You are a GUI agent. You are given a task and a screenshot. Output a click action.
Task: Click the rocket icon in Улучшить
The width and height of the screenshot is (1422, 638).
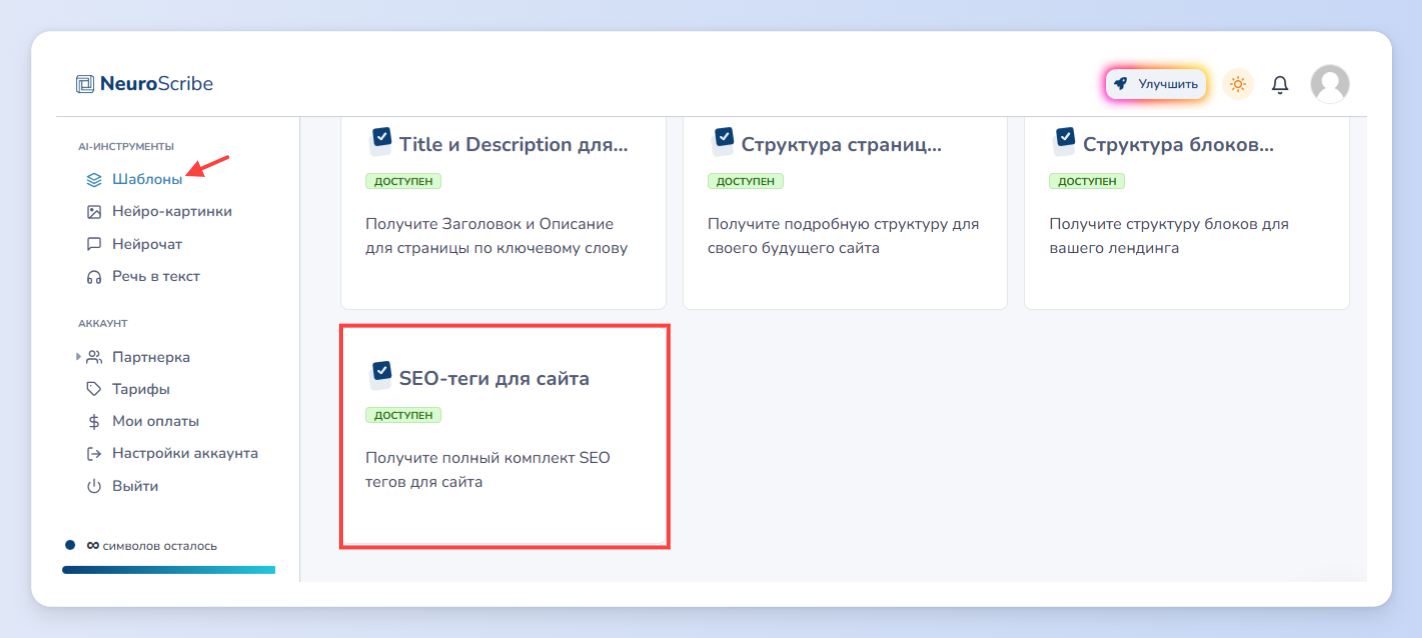(x=1121, y=84)
